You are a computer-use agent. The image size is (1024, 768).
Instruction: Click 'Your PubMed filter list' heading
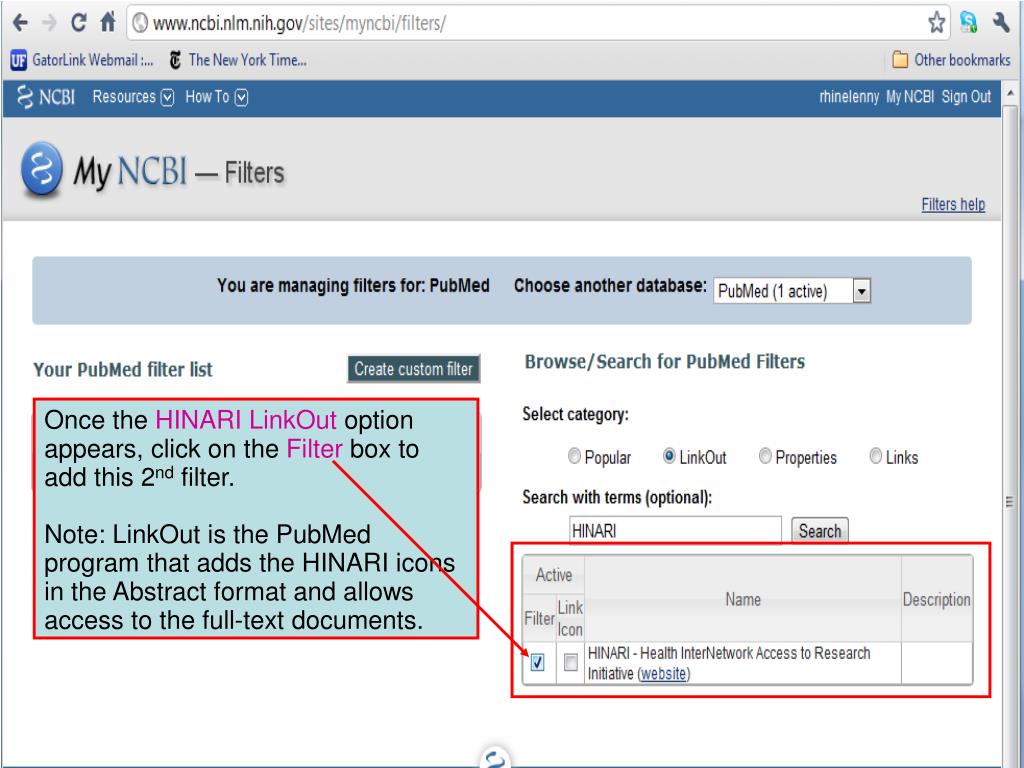tap(123, 370)
